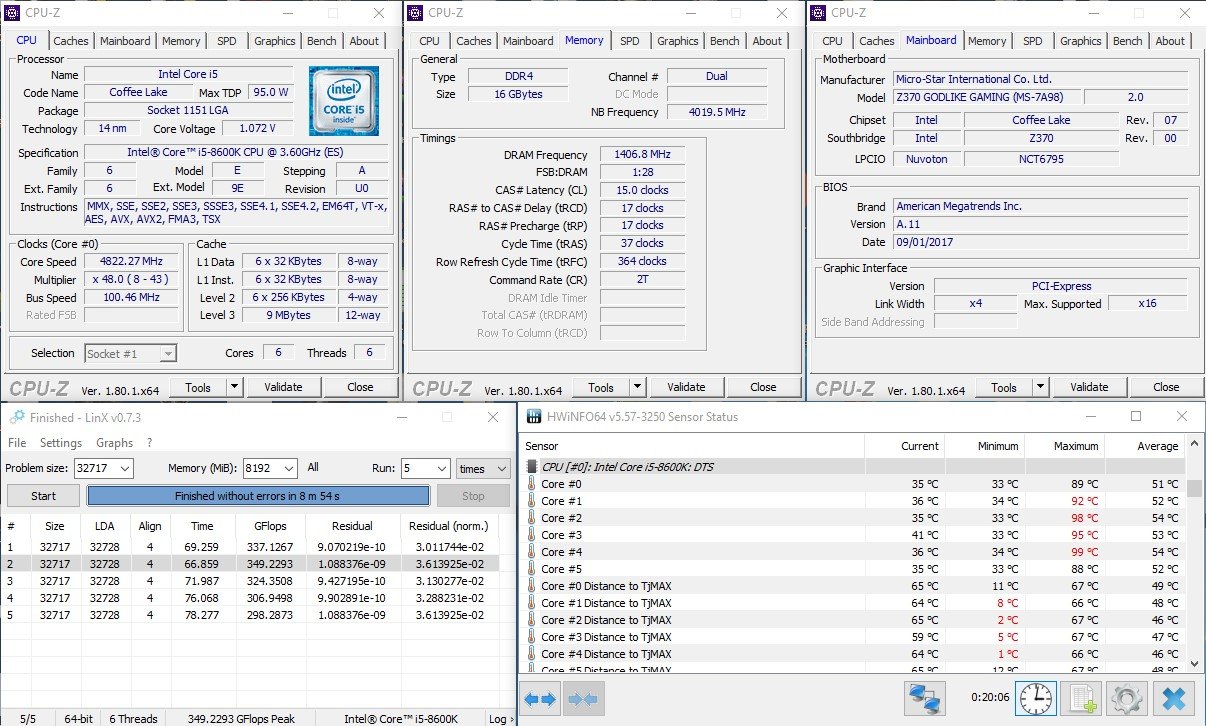Click LinX Start button

(x=43, y=496)
